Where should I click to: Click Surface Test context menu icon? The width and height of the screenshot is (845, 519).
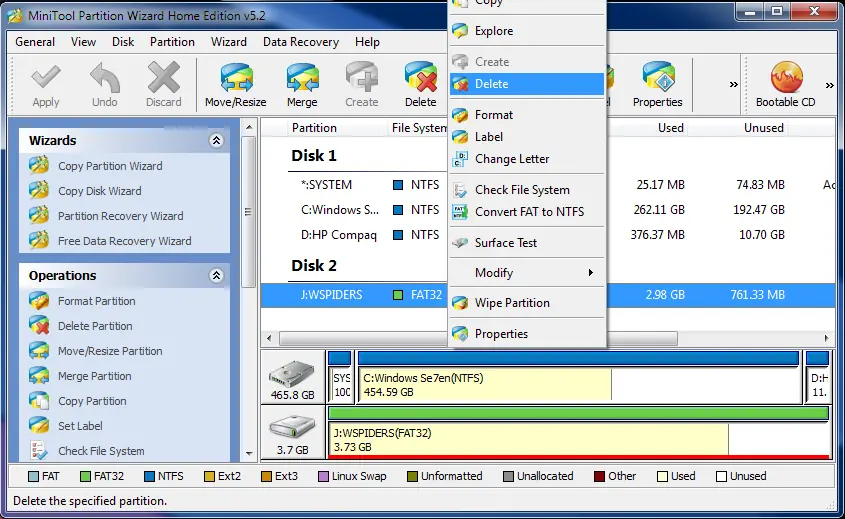(460, 243)
